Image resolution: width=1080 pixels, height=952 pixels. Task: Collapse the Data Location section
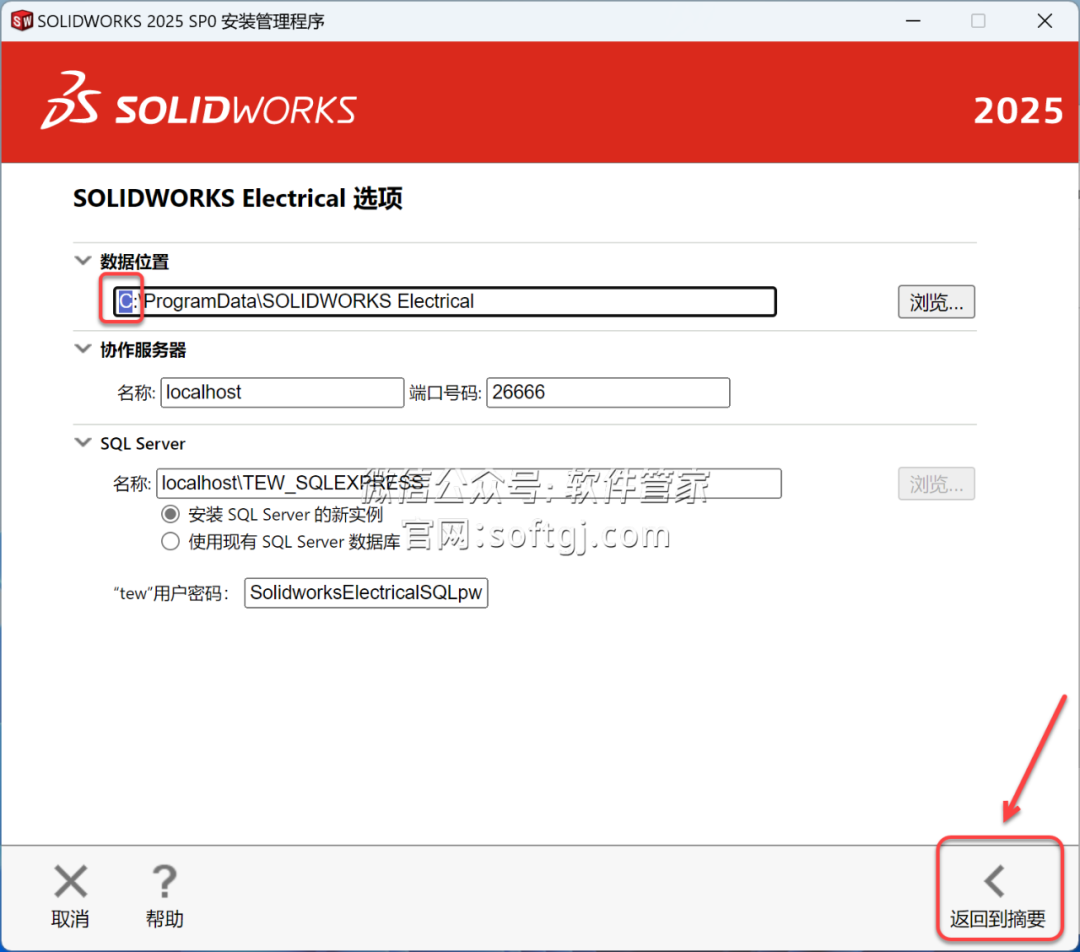[83, 260]
